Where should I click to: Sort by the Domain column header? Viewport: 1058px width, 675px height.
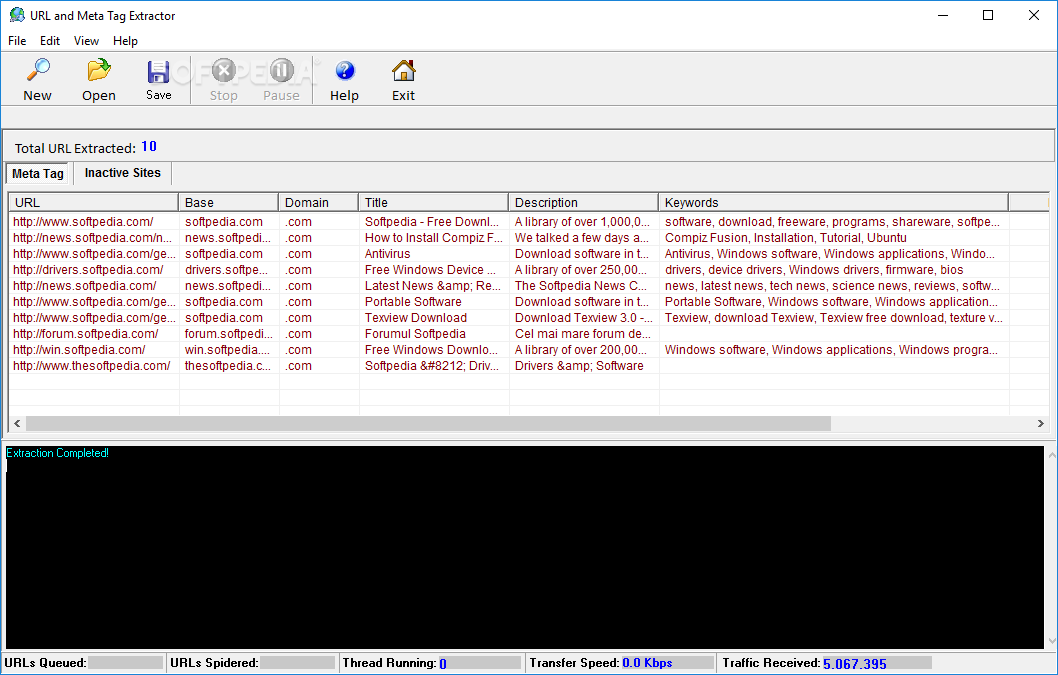318,202
